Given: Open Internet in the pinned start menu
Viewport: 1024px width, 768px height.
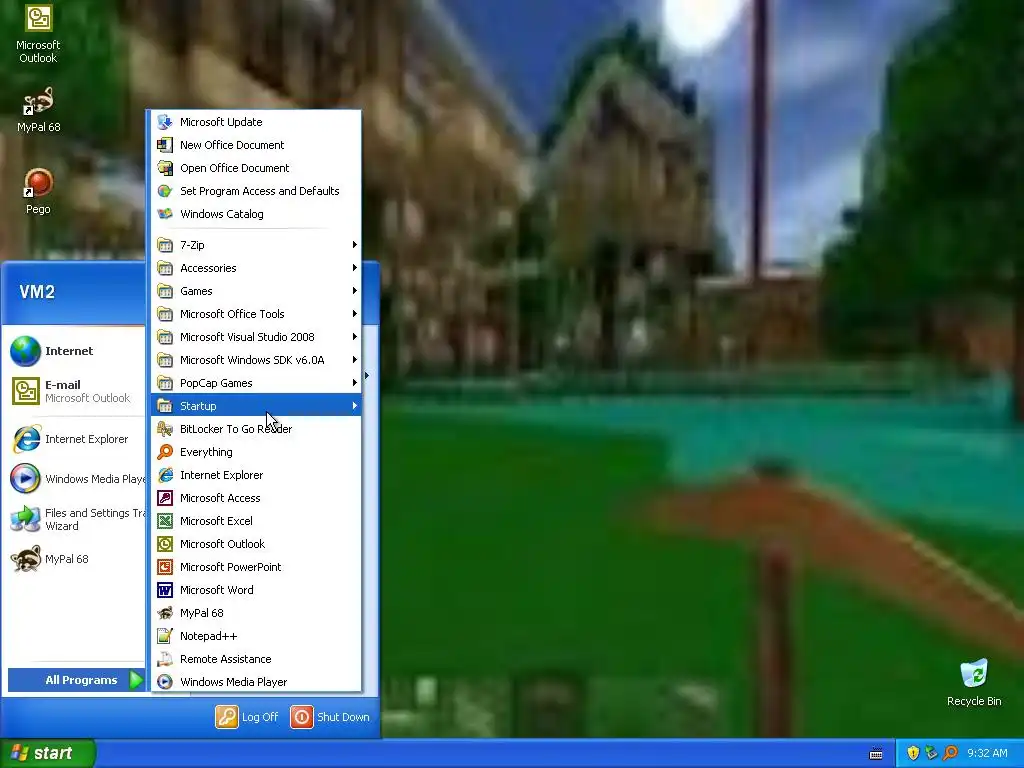Looking at the screenshot, I should click(x=75, y=351).
